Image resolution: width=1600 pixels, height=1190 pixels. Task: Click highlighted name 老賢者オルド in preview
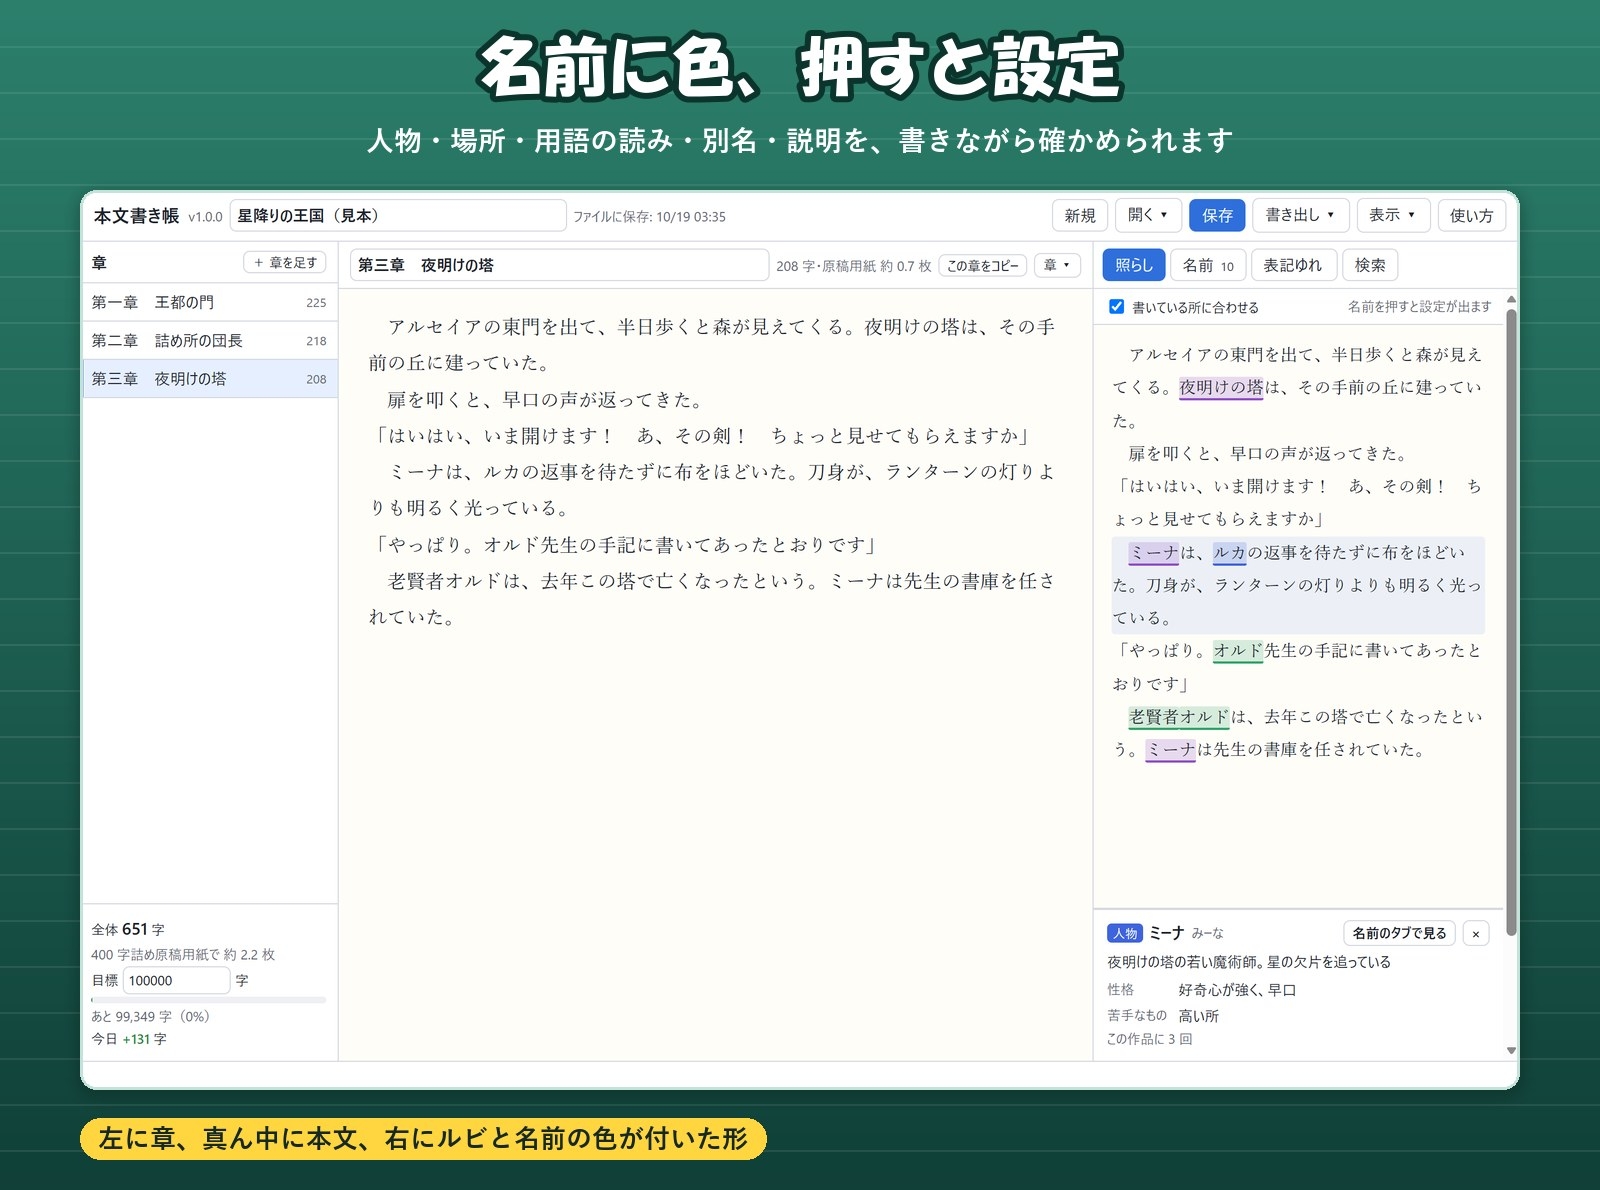point(1179,717)
